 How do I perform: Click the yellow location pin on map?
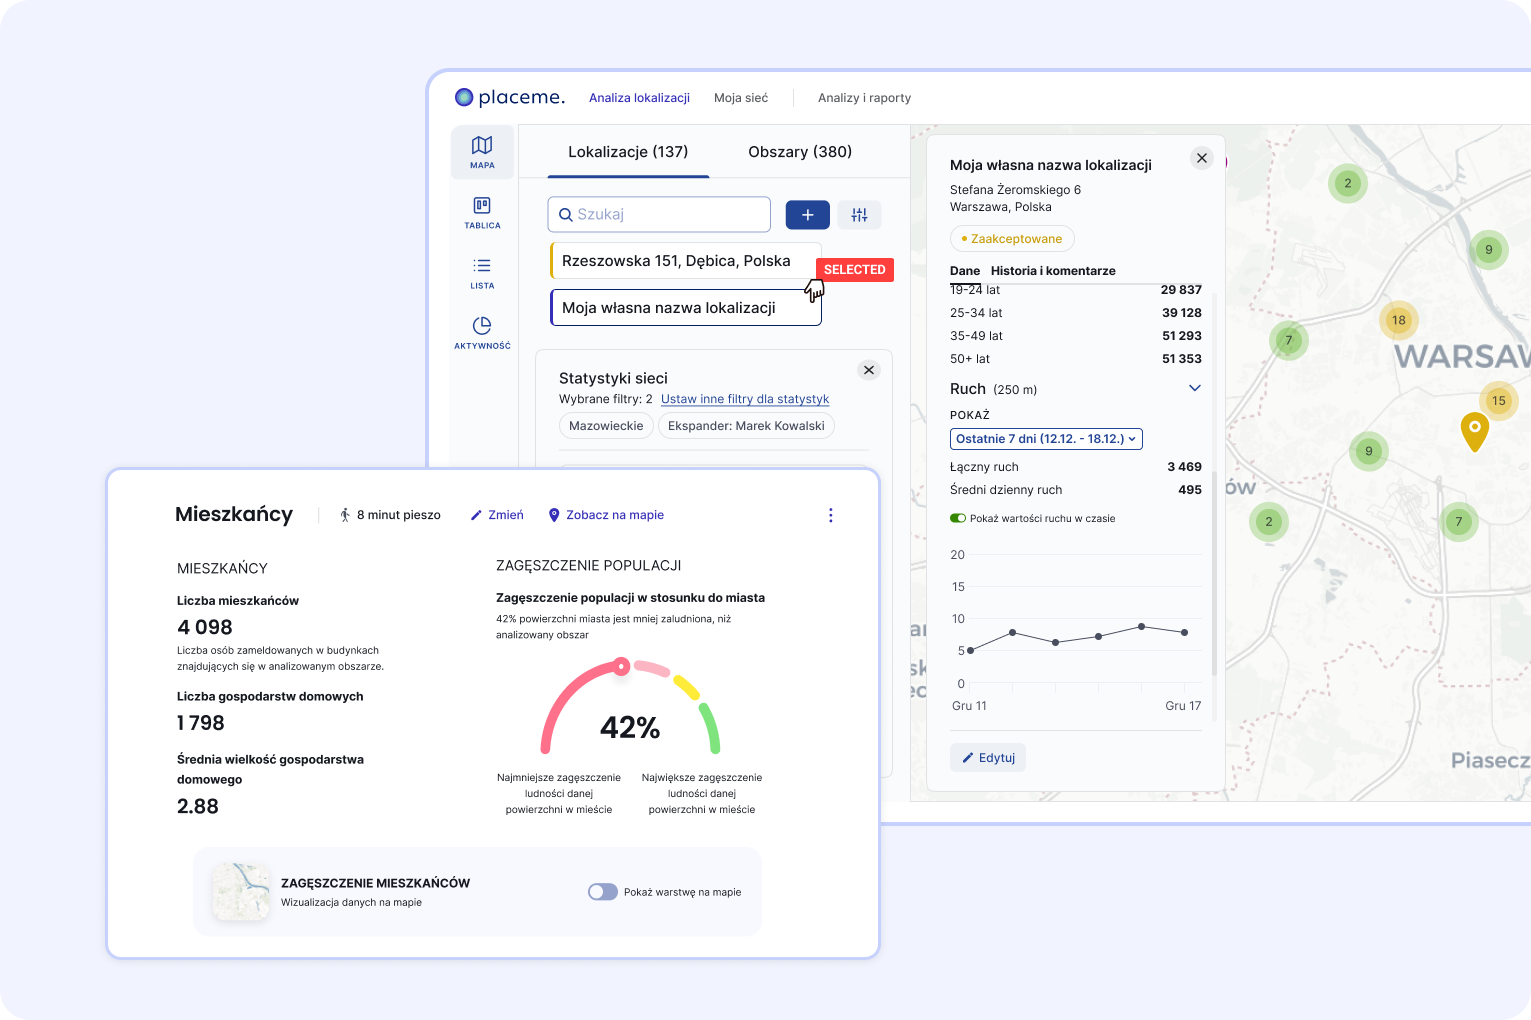coord(1474,431)
